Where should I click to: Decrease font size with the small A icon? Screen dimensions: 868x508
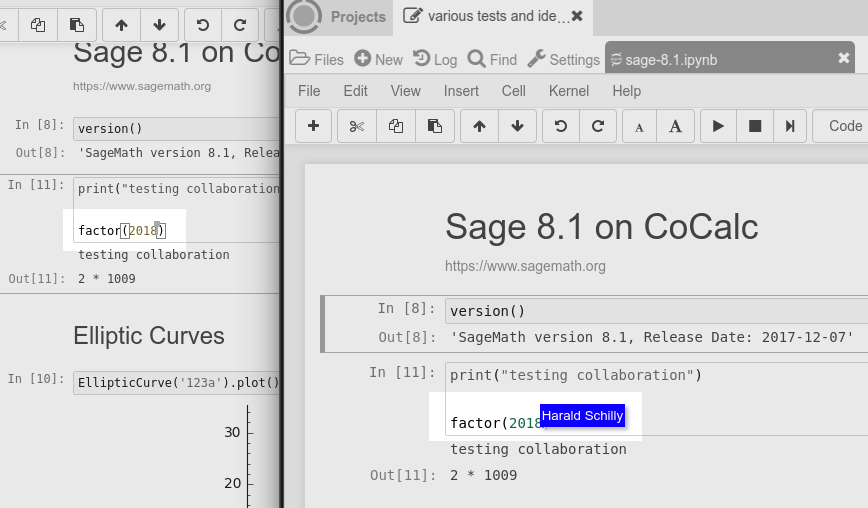(639, 126)
